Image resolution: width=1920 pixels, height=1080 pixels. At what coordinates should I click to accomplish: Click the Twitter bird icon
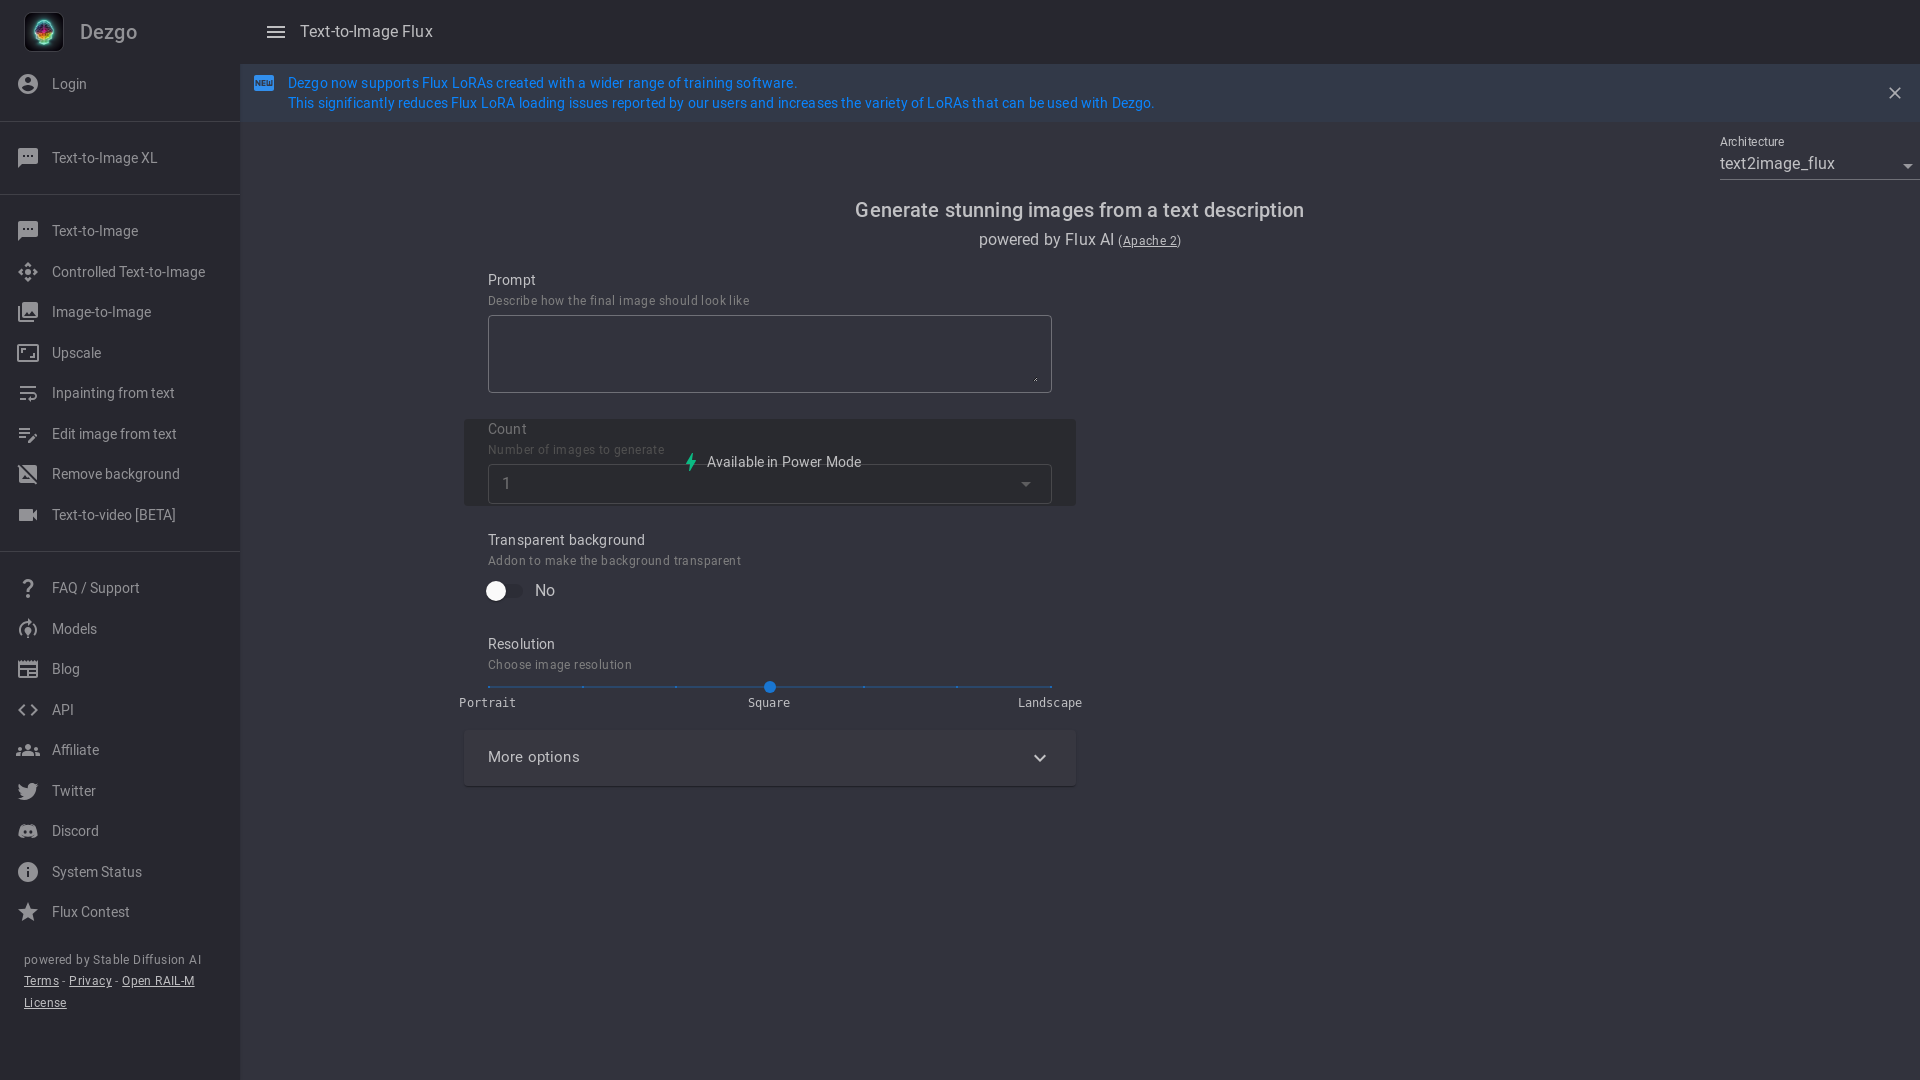click(x=28, y=791)
